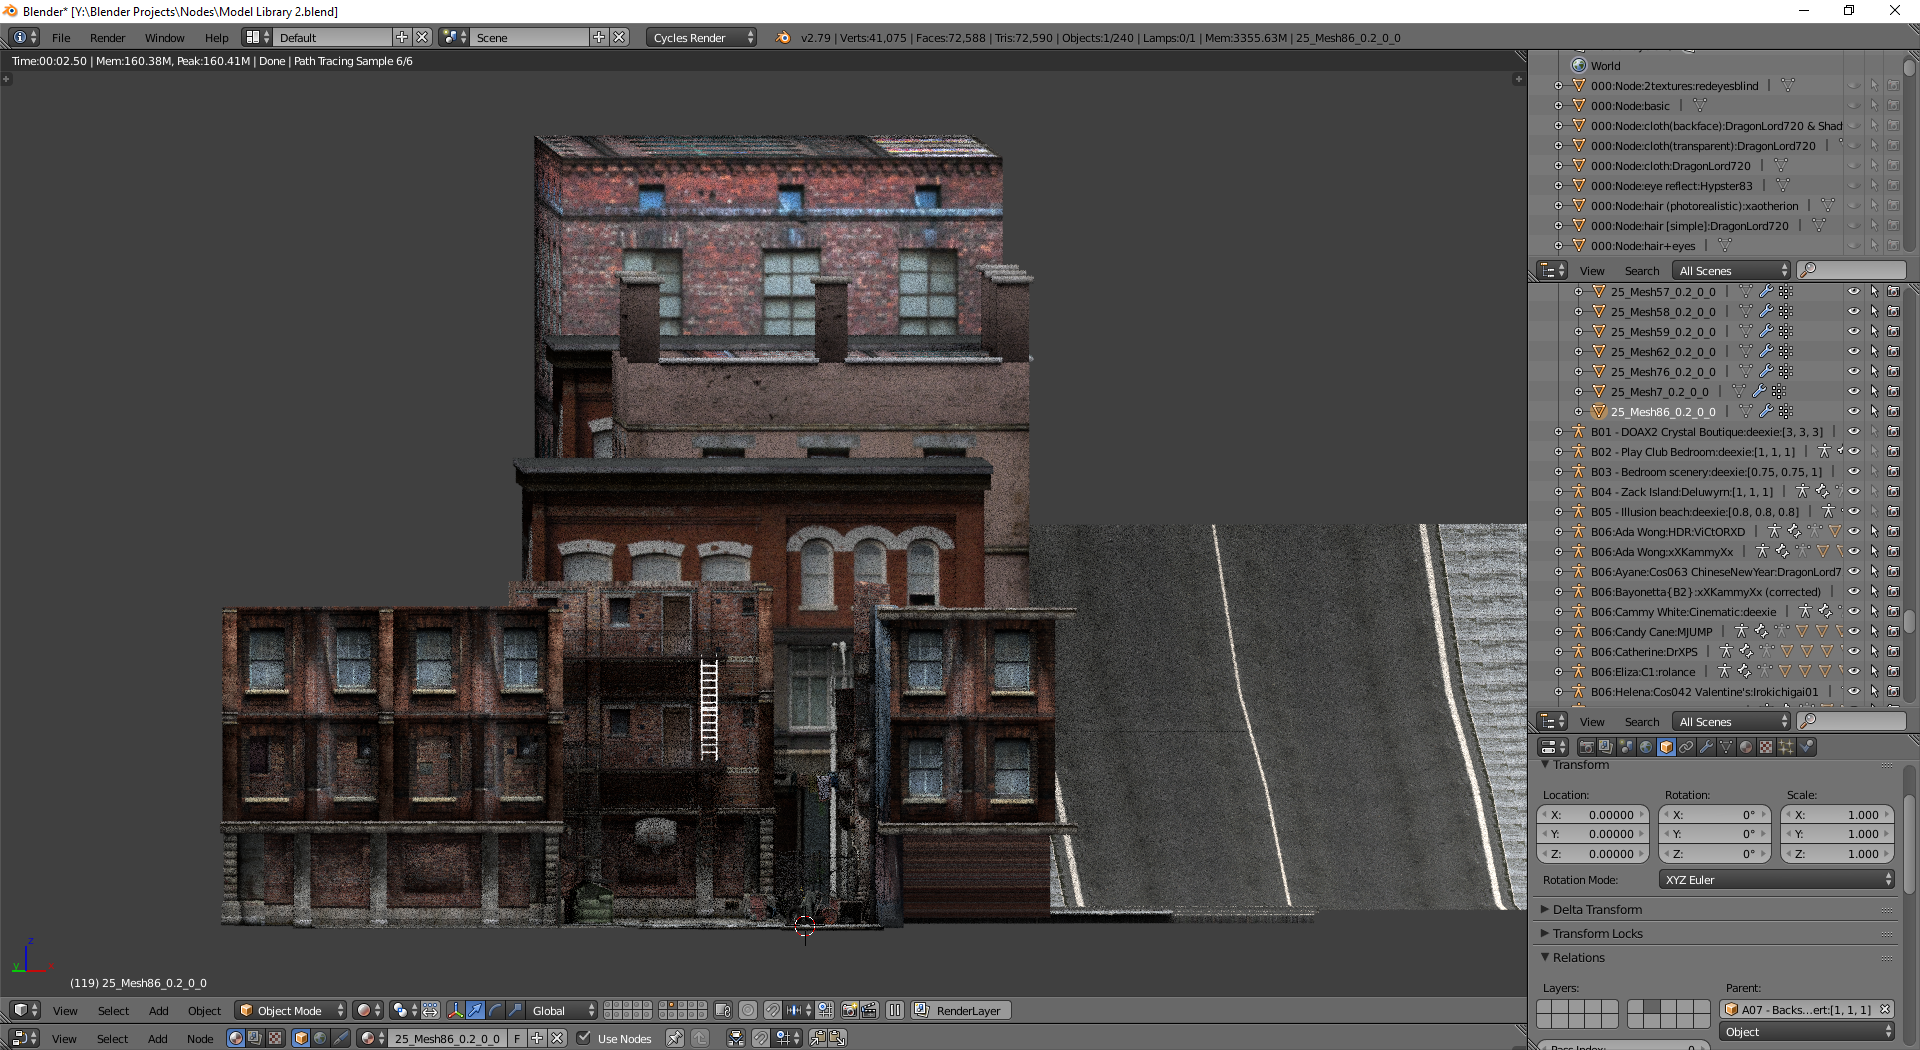
Task: Click the OpenGL render active viewport camera icon
Action: 849,1011
